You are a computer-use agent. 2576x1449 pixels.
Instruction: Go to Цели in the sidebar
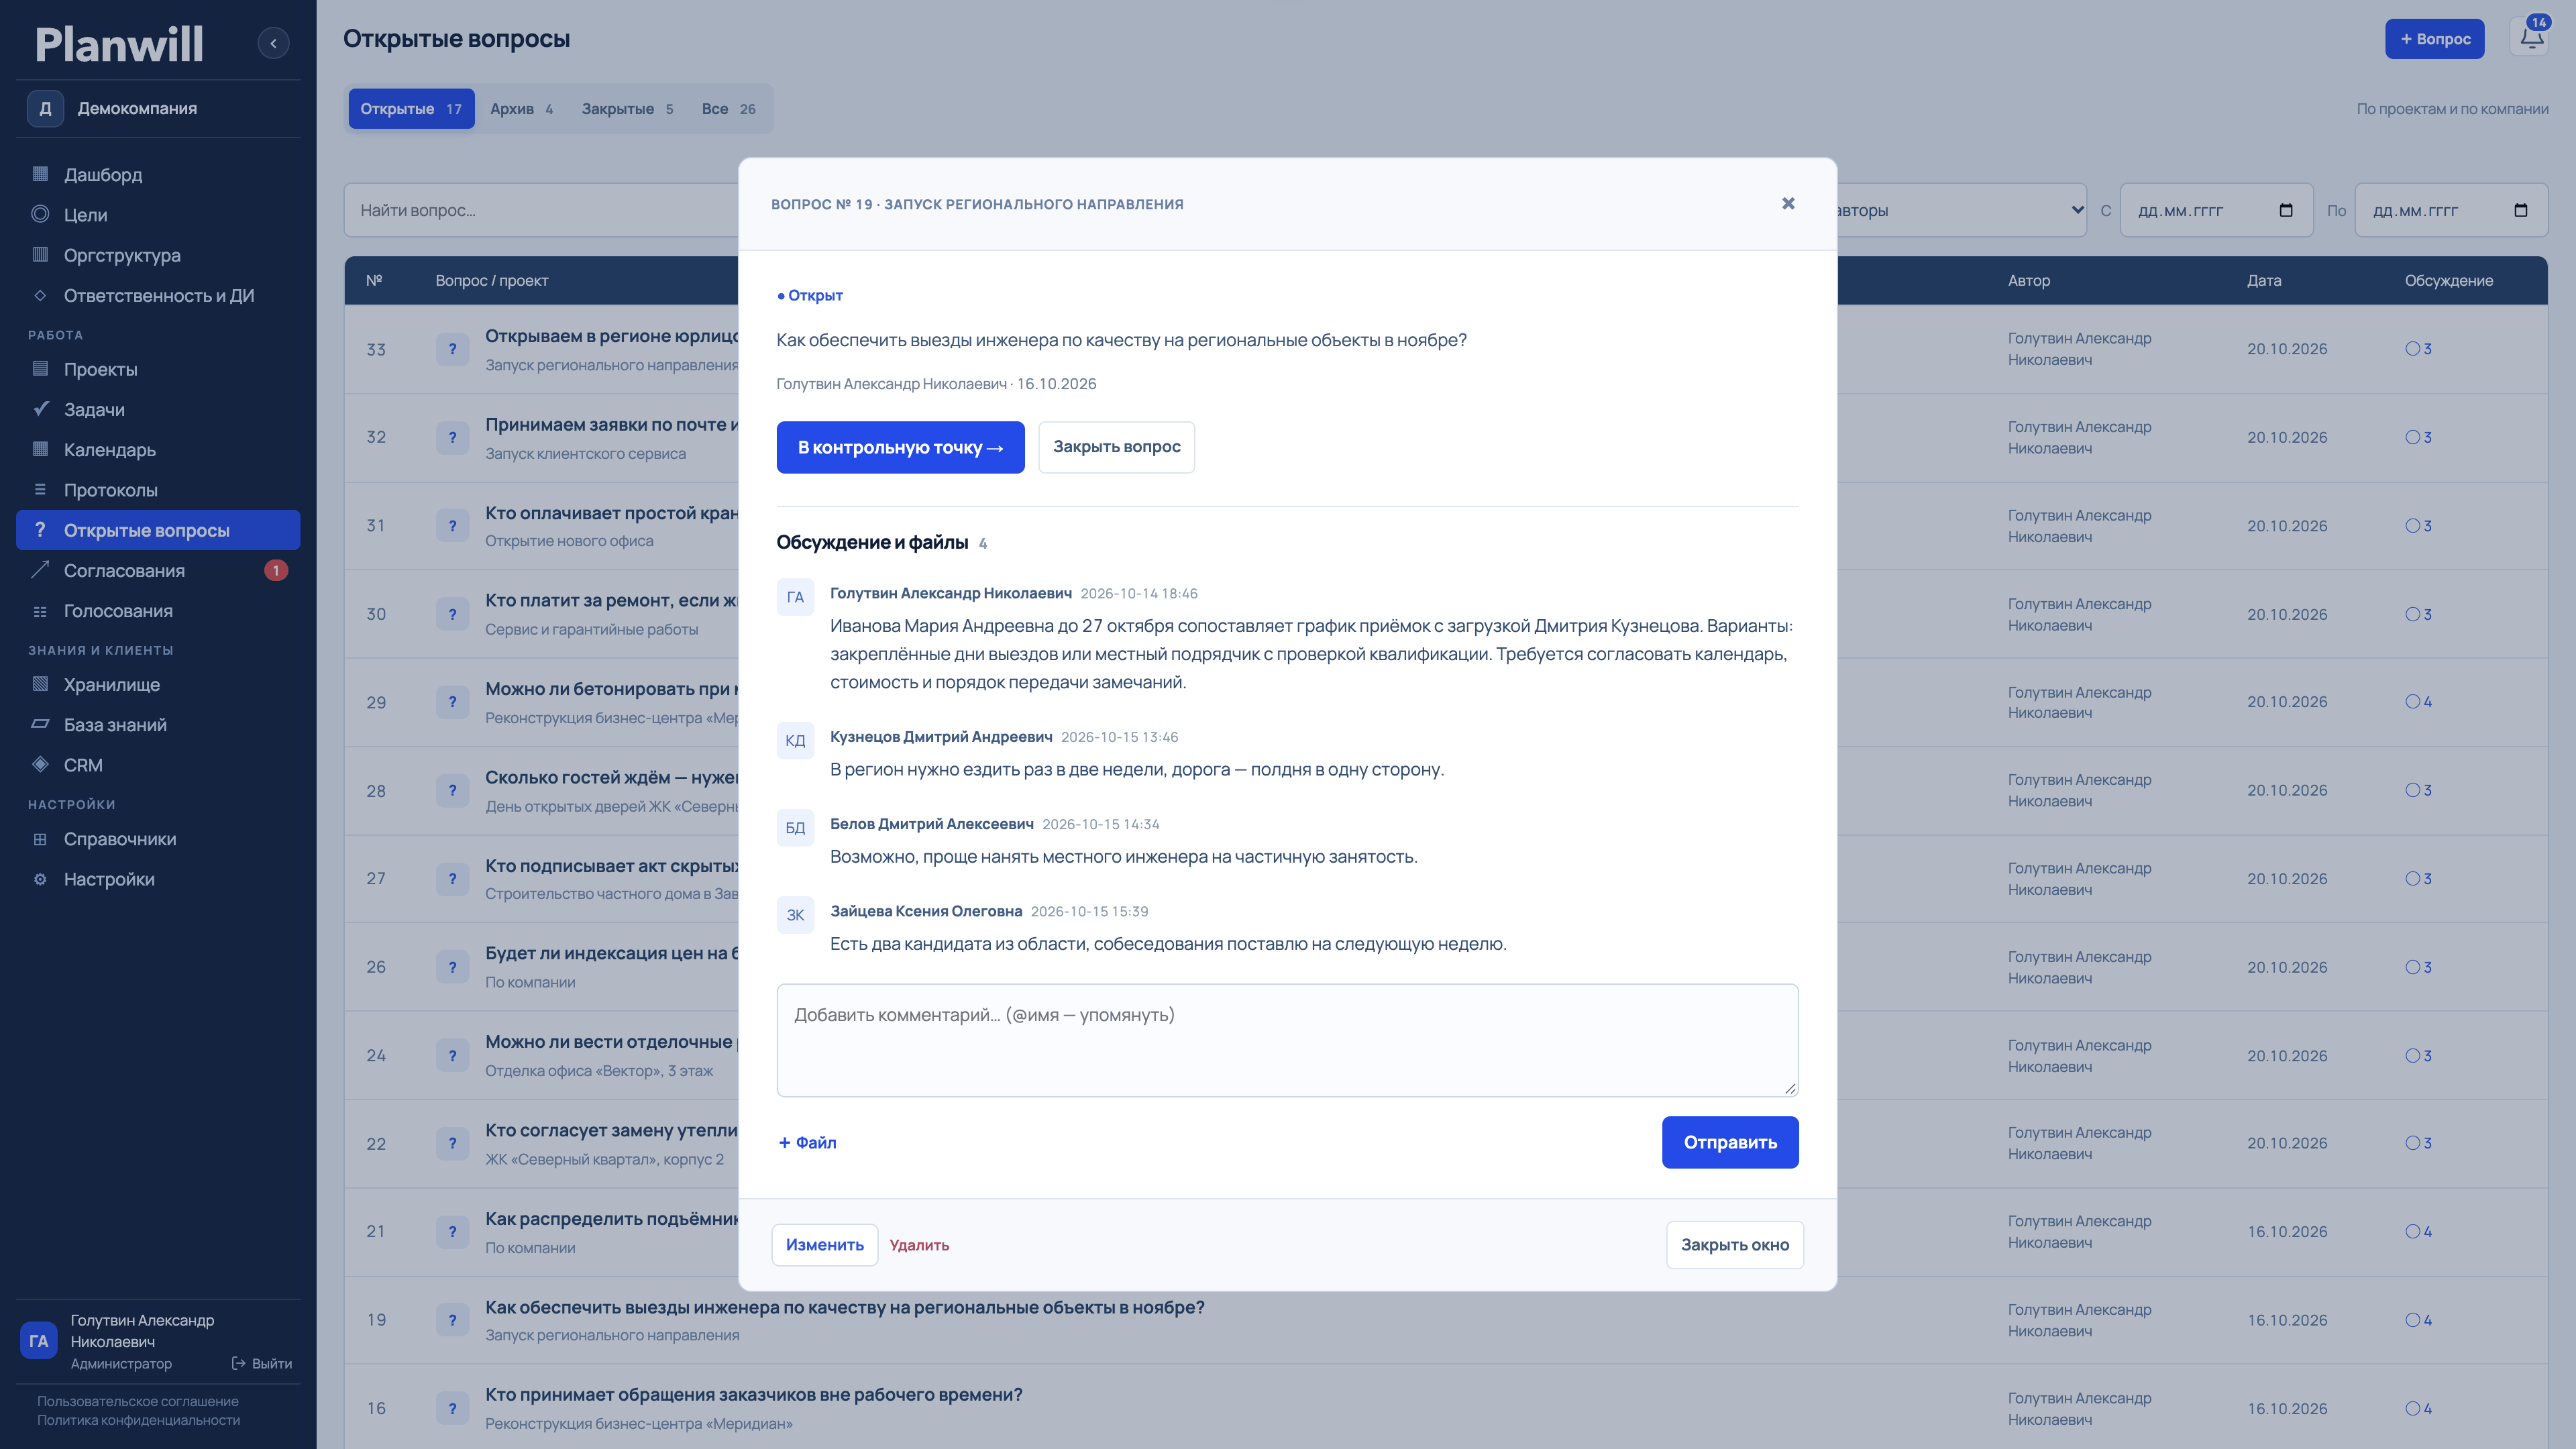pos(159,215)
